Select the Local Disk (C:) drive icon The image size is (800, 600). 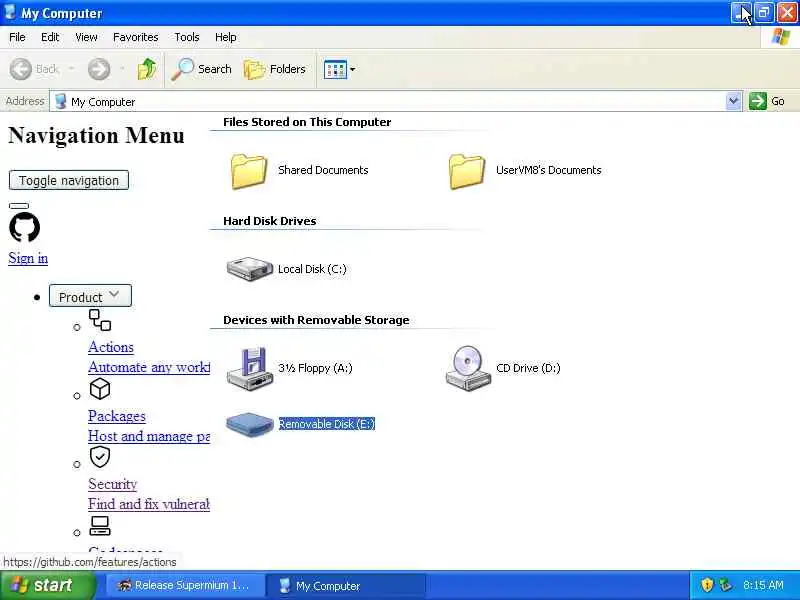pos(249,269)
